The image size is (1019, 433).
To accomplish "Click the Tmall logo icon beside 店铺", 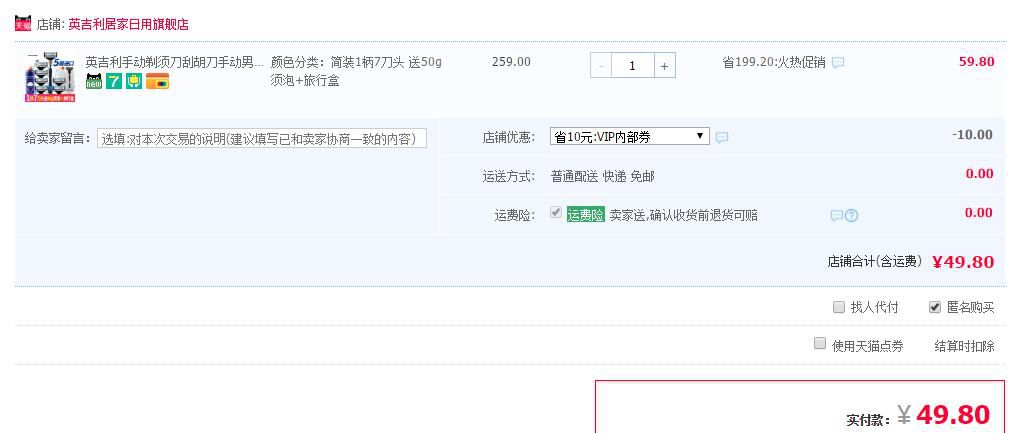I will tap(23, 23).
